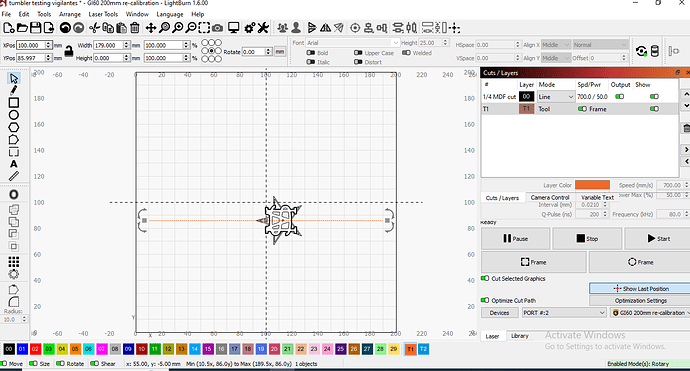The height and width of the screenshot is (371, 690).
Task: Select the Text tool A icon
Action: (x=14, y=164)
